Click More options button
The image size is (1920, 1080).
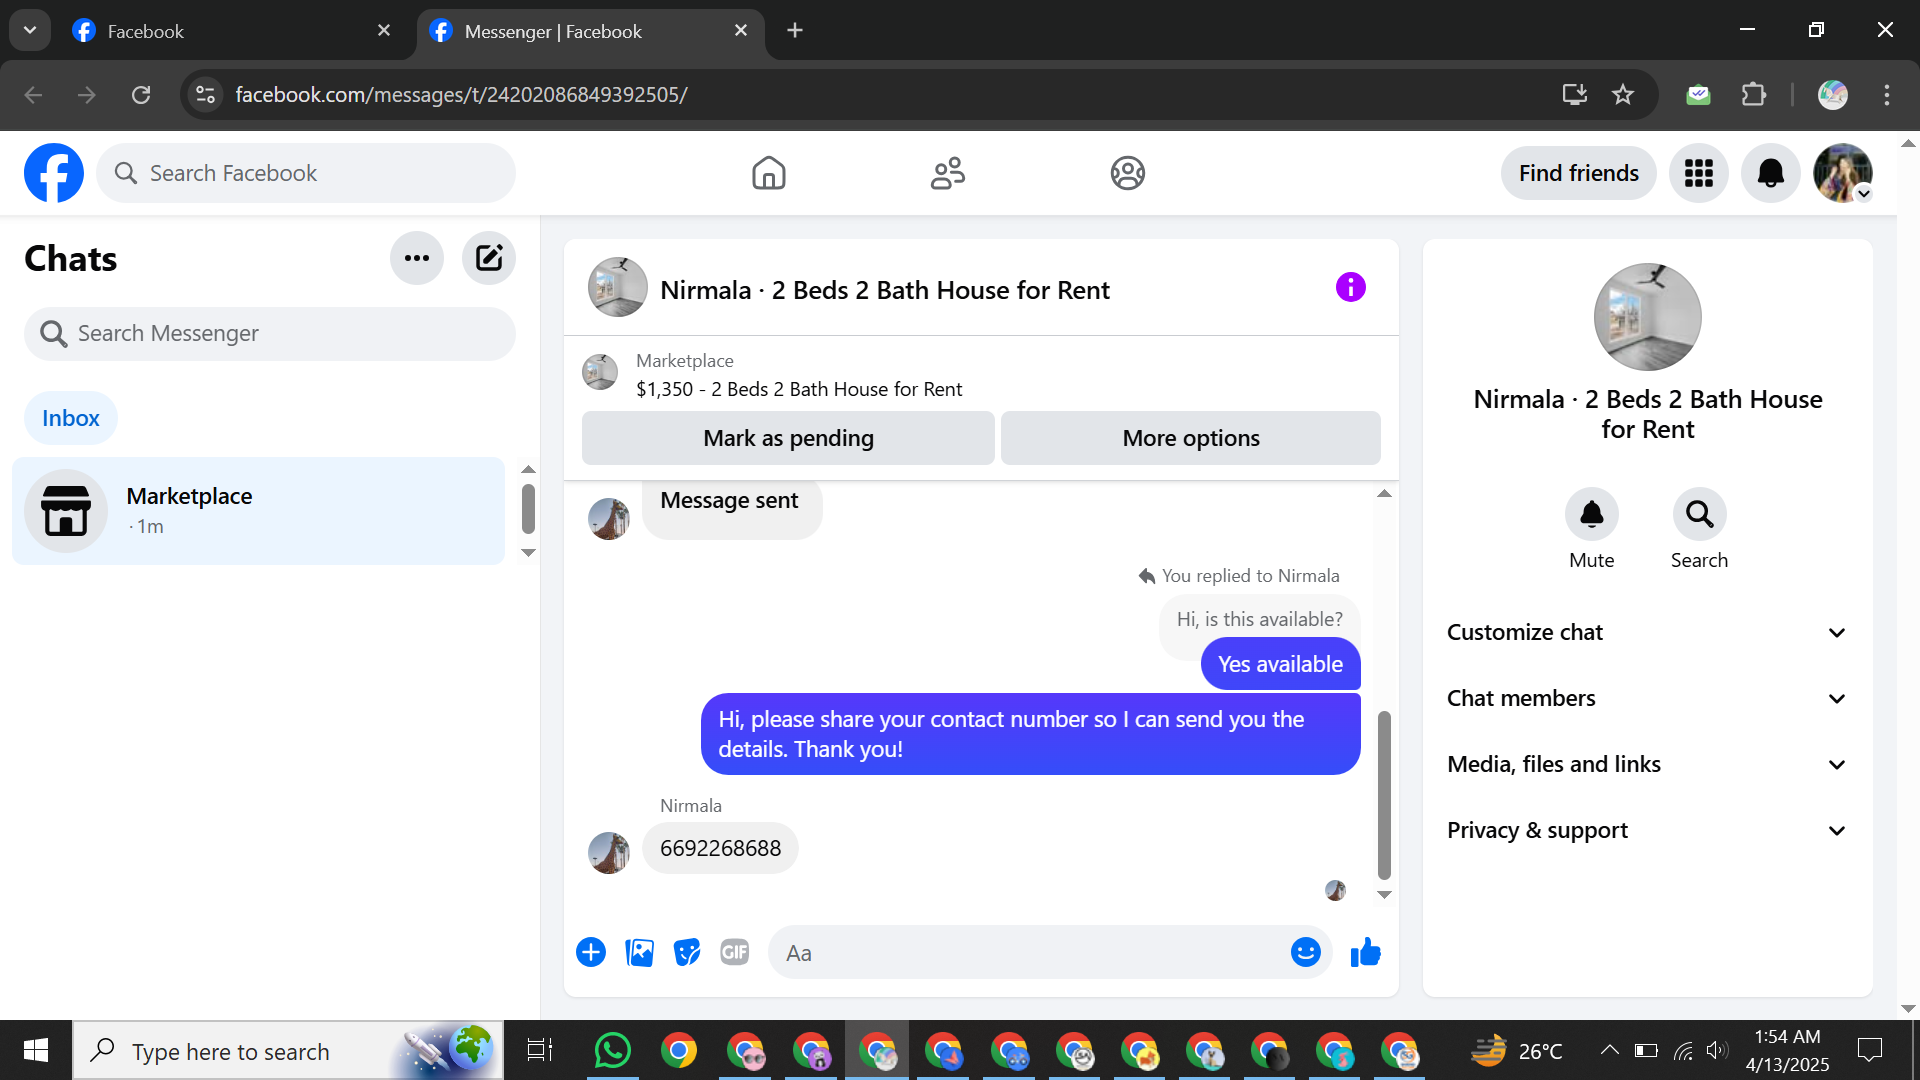tap(1190, 438)
